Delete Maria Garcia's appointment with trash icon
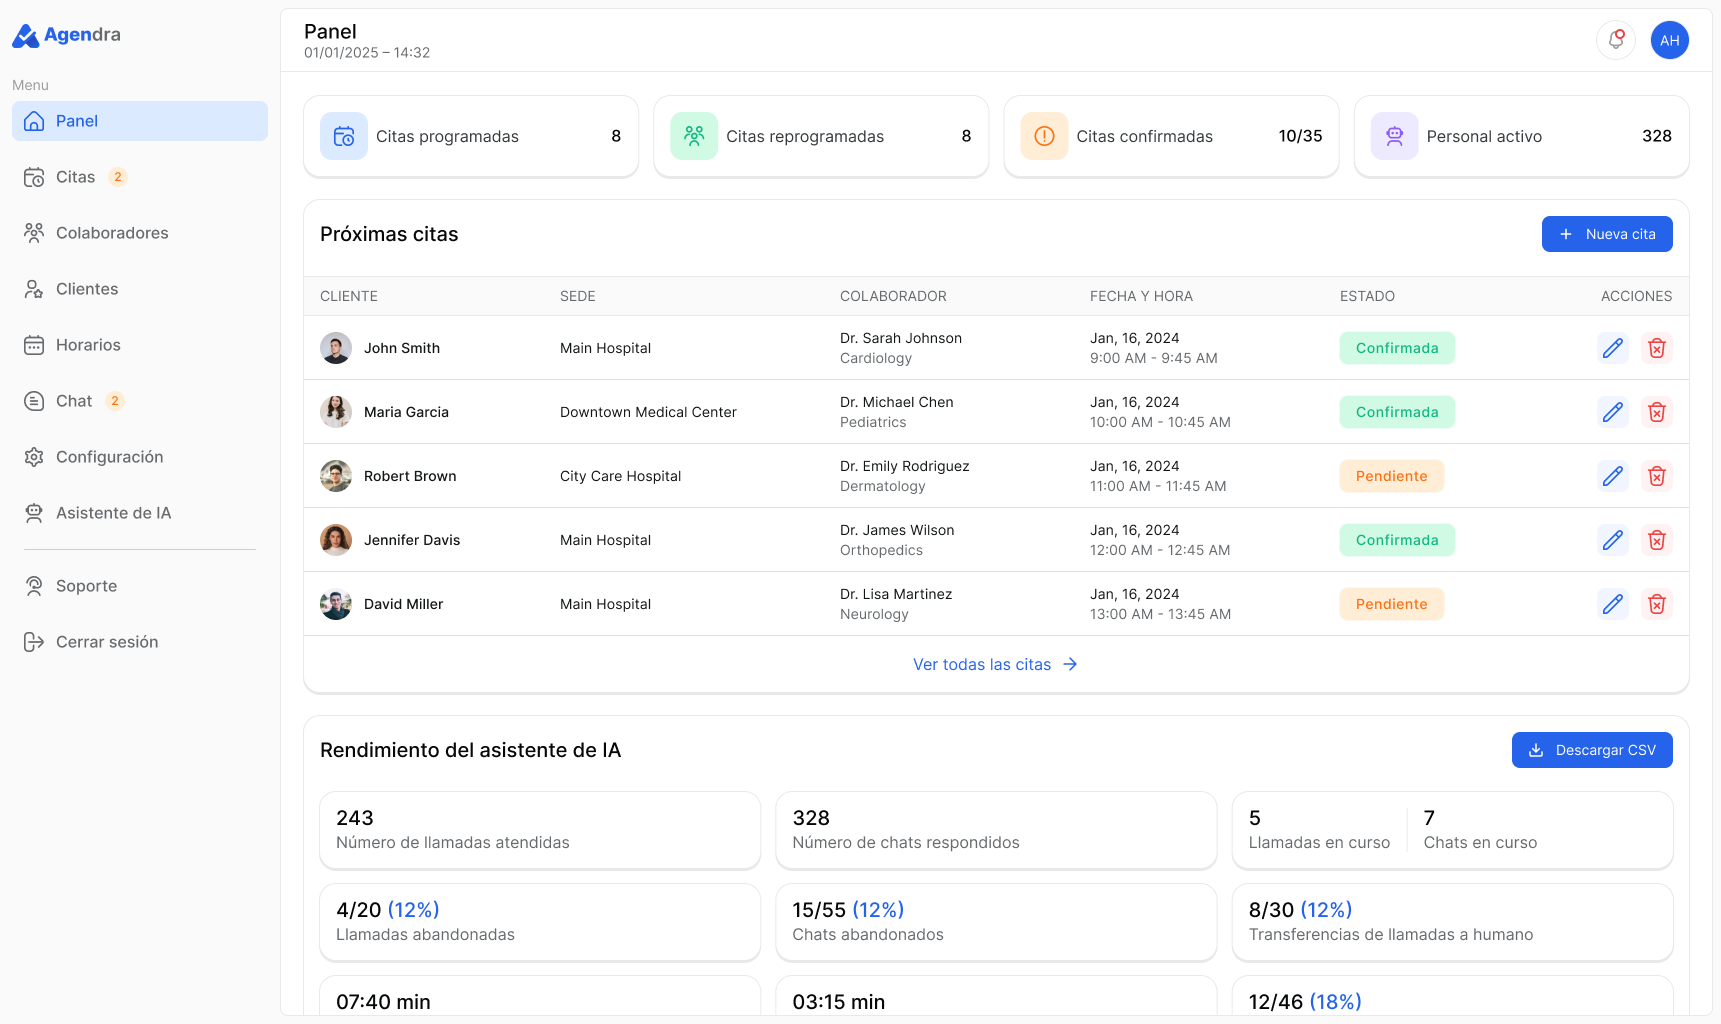 [1657, 412]
